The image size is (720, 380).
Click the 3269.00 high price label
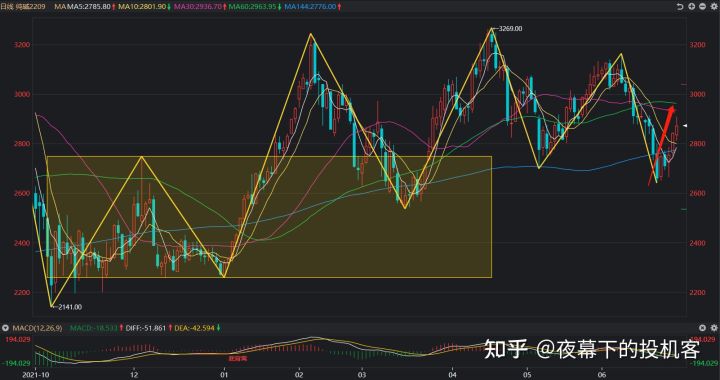point(510,29)
